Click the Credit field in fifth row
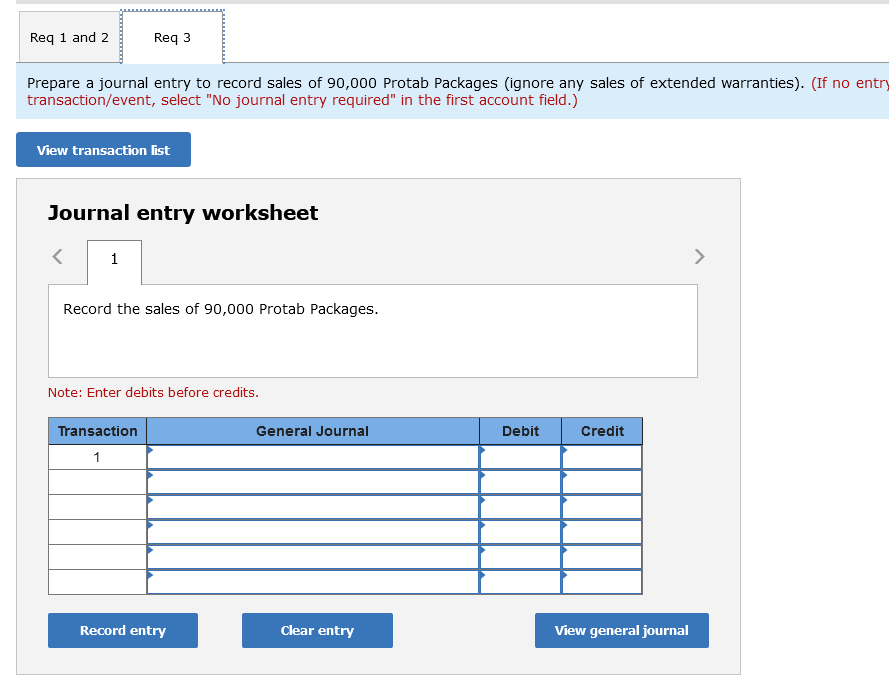889x693 pixels. click(602, 557)
